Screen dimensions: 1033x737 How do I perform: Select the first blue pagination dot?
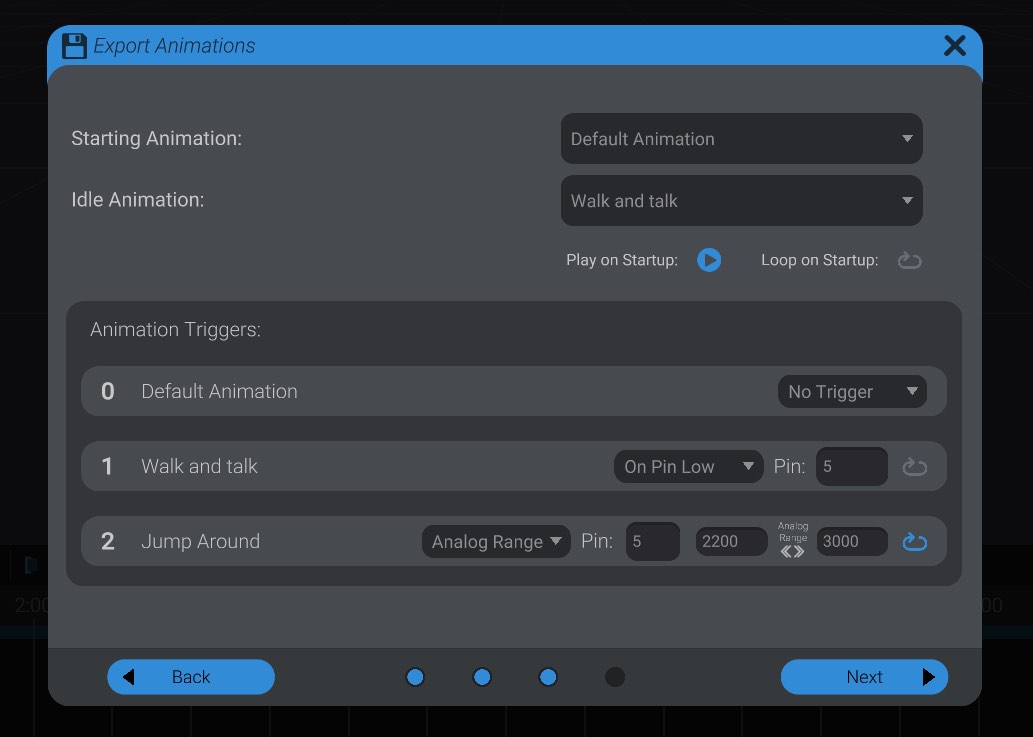coord(415,677)
